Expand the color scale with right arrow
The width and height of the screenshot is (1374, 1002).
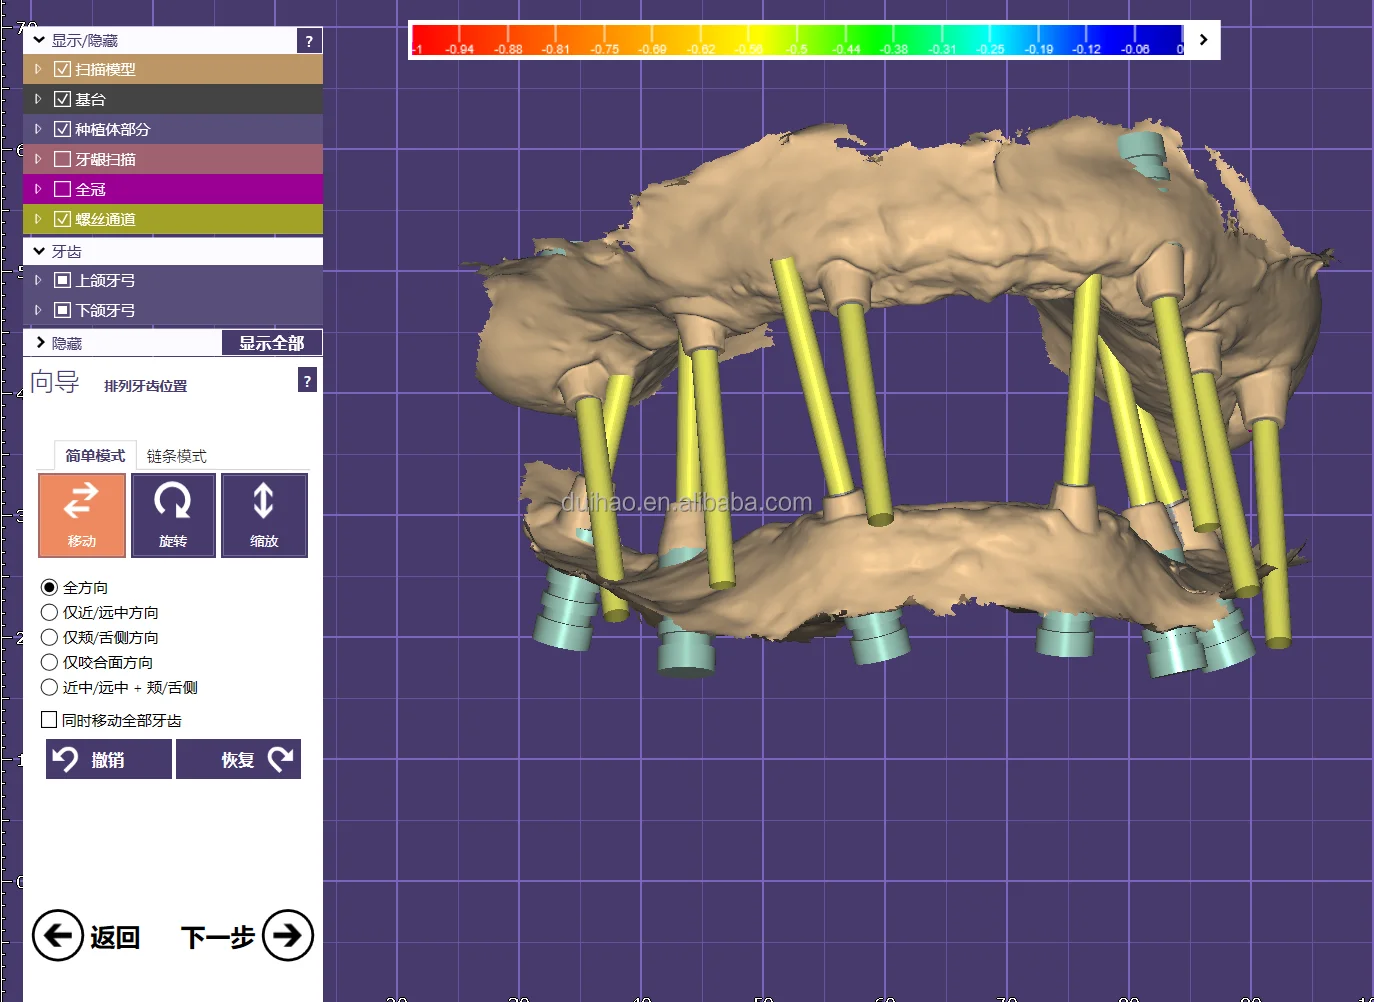coord(1204,40)
